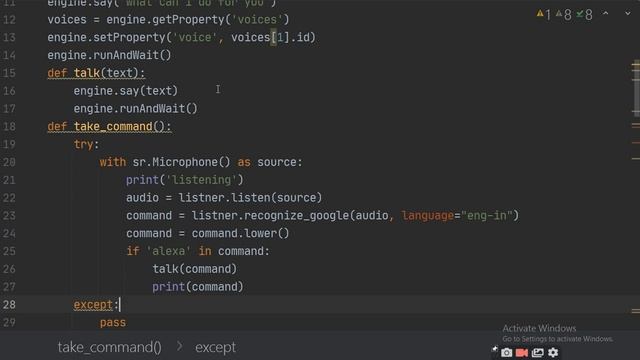Click 'engine.say(text)' on line 16
The height and width of the screenshot is (360, 640).
point(126,91)
